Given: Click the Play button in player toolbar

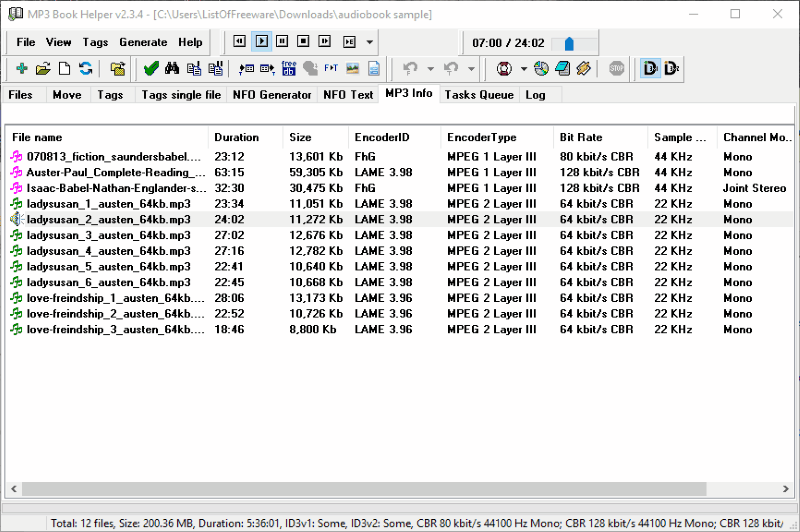Looking at the screenshot, I should 261,41.
